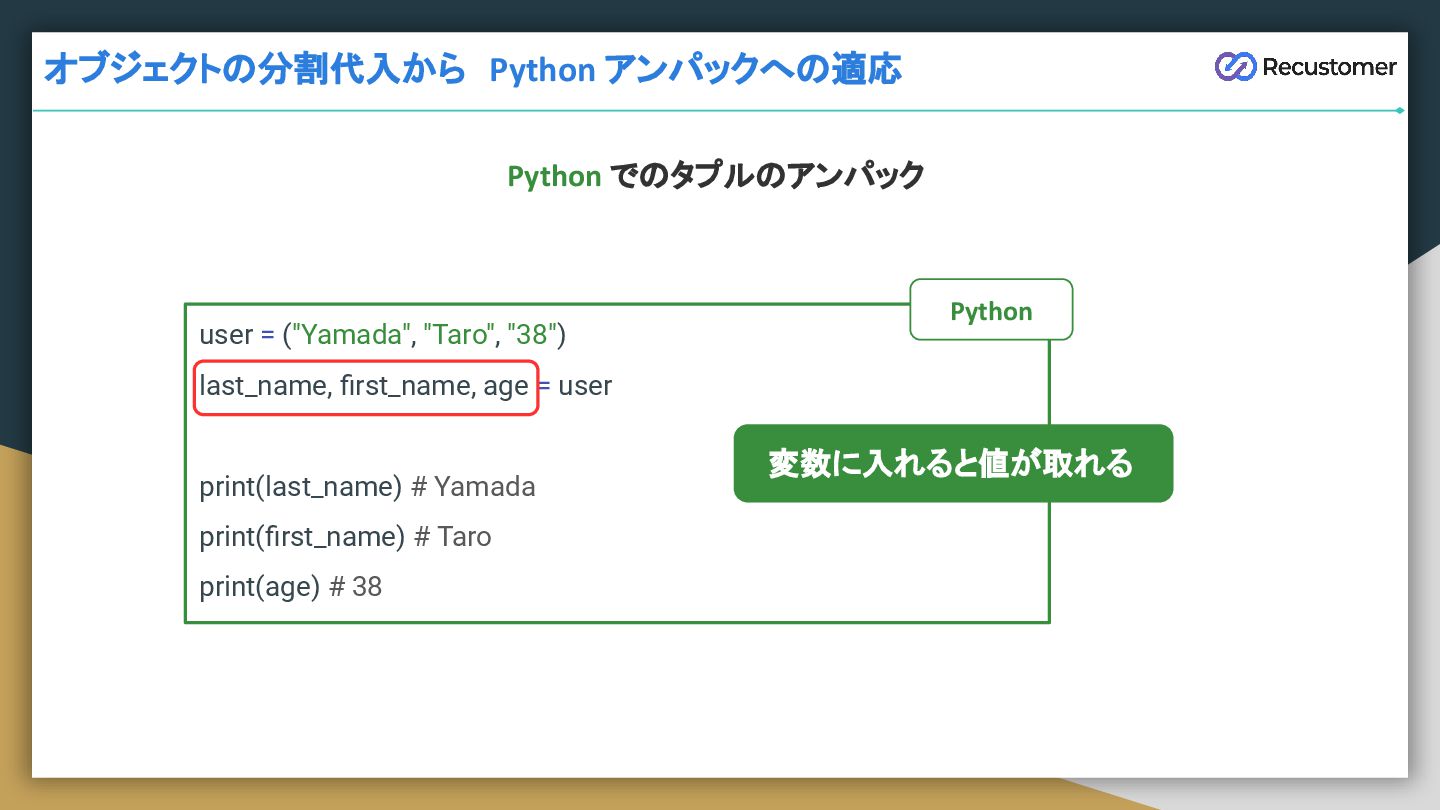This screenshot has width=1440, height=810.
Task: Click the line print(age) # 38
Action: [290, 587]
